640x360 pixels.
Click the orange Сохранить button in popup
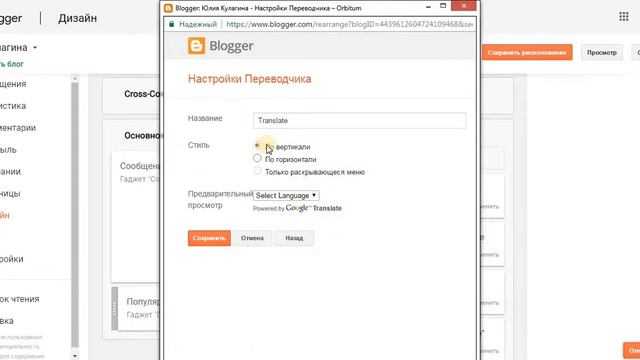tap(209, 238)
